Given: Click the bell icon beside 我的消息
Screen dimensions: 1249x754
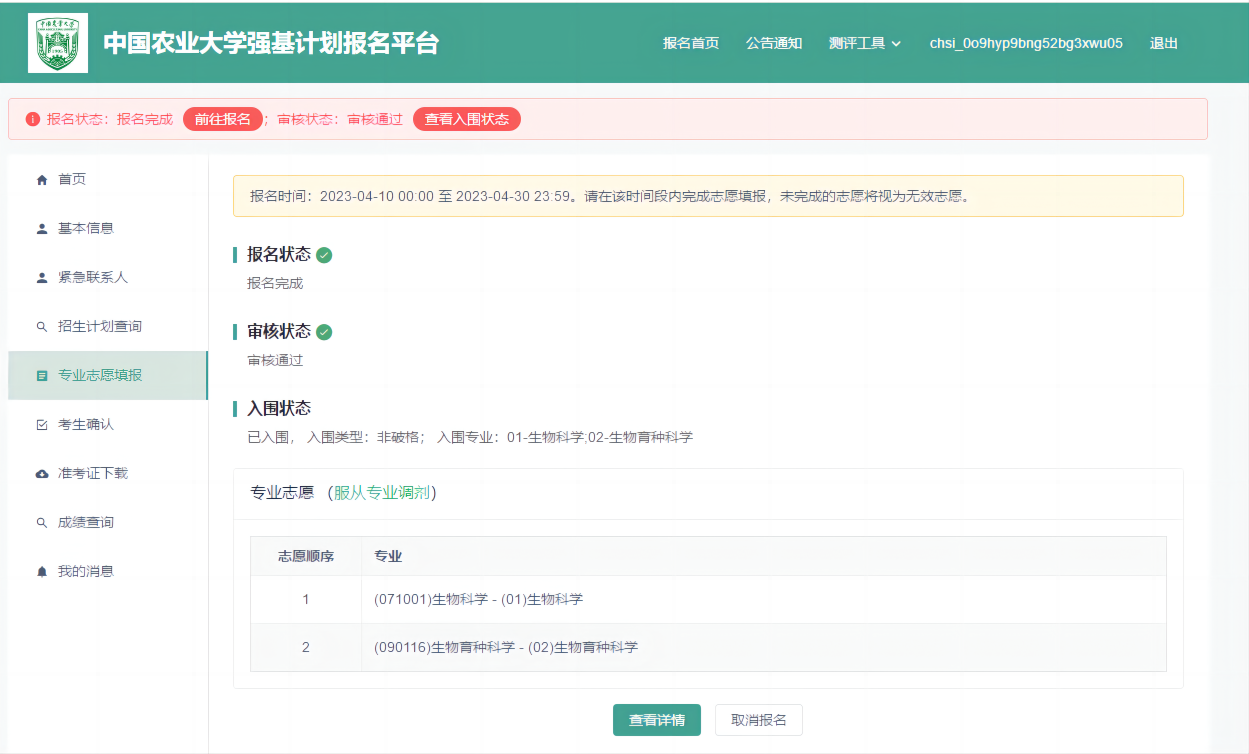Looking at the screenshot, I should pos(42,572).
